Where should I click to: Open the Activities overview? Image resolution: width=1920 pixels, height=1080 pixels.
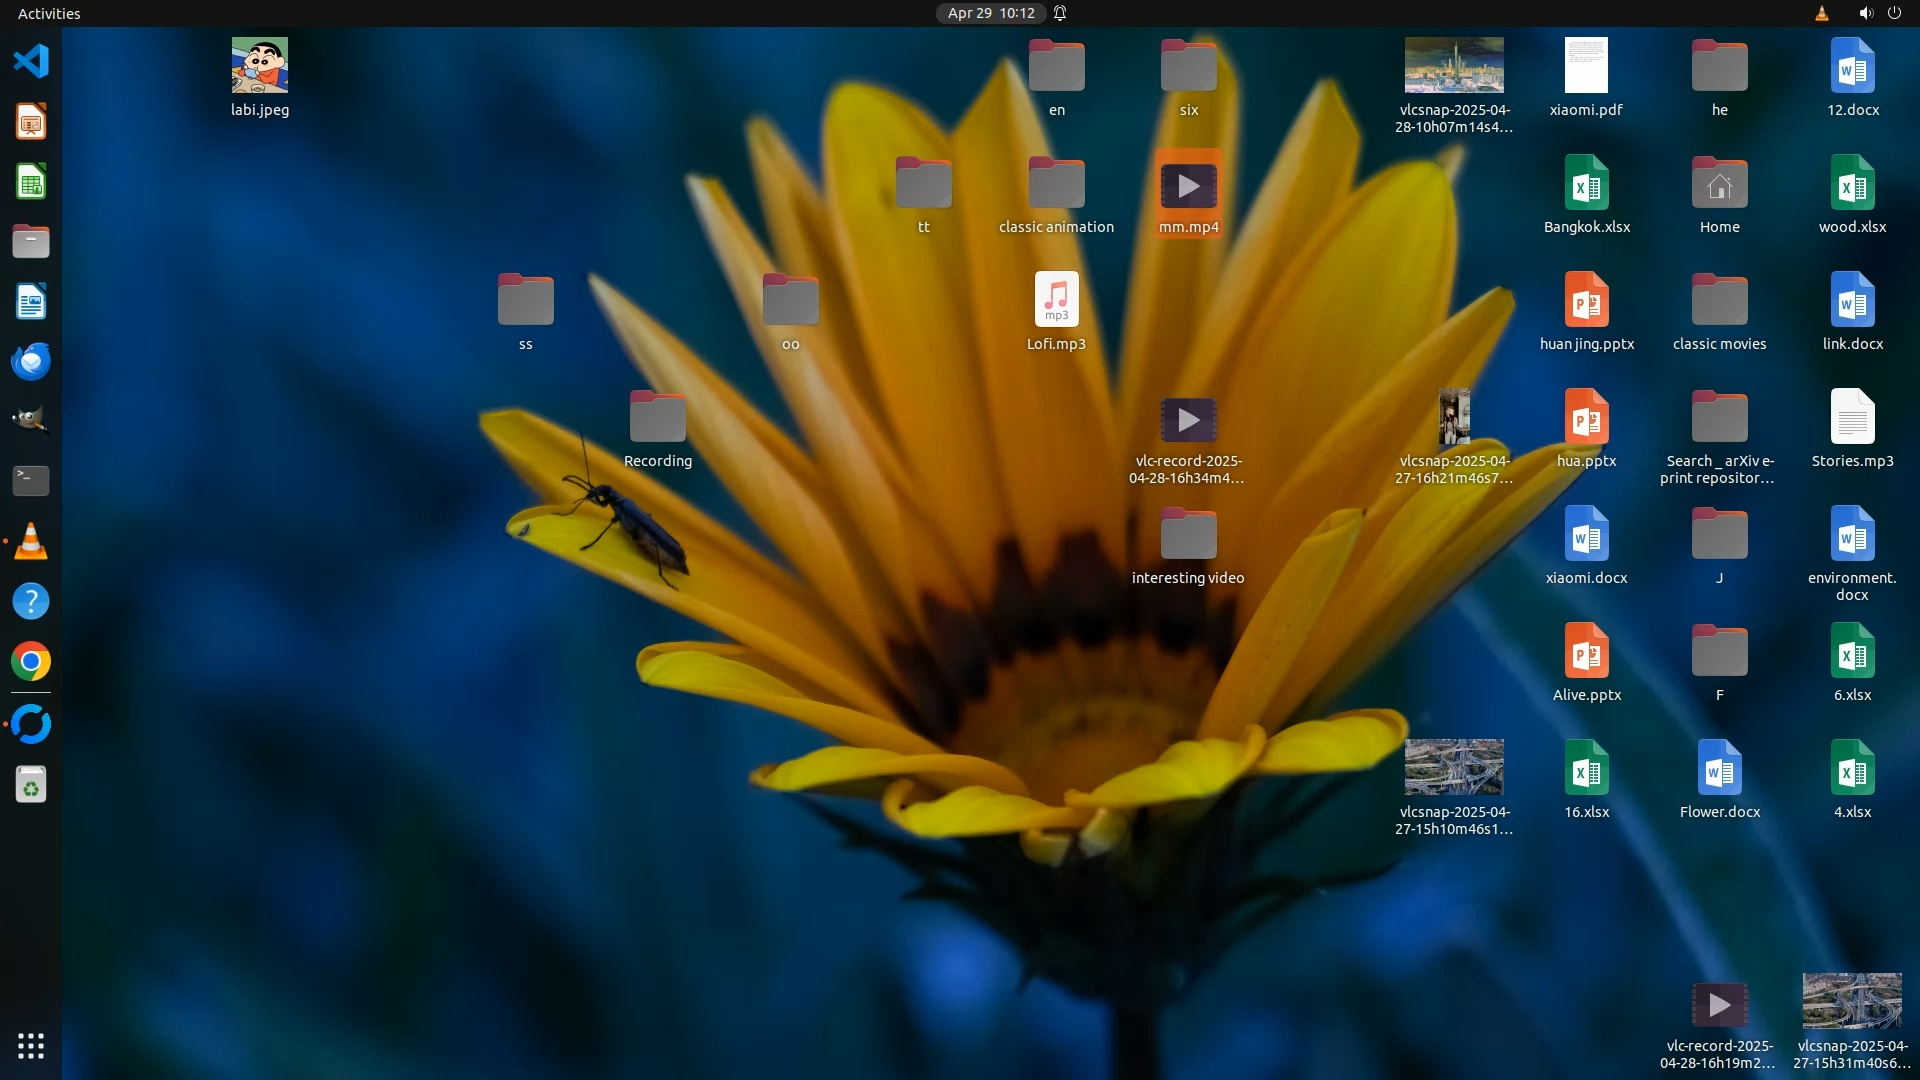49,13
